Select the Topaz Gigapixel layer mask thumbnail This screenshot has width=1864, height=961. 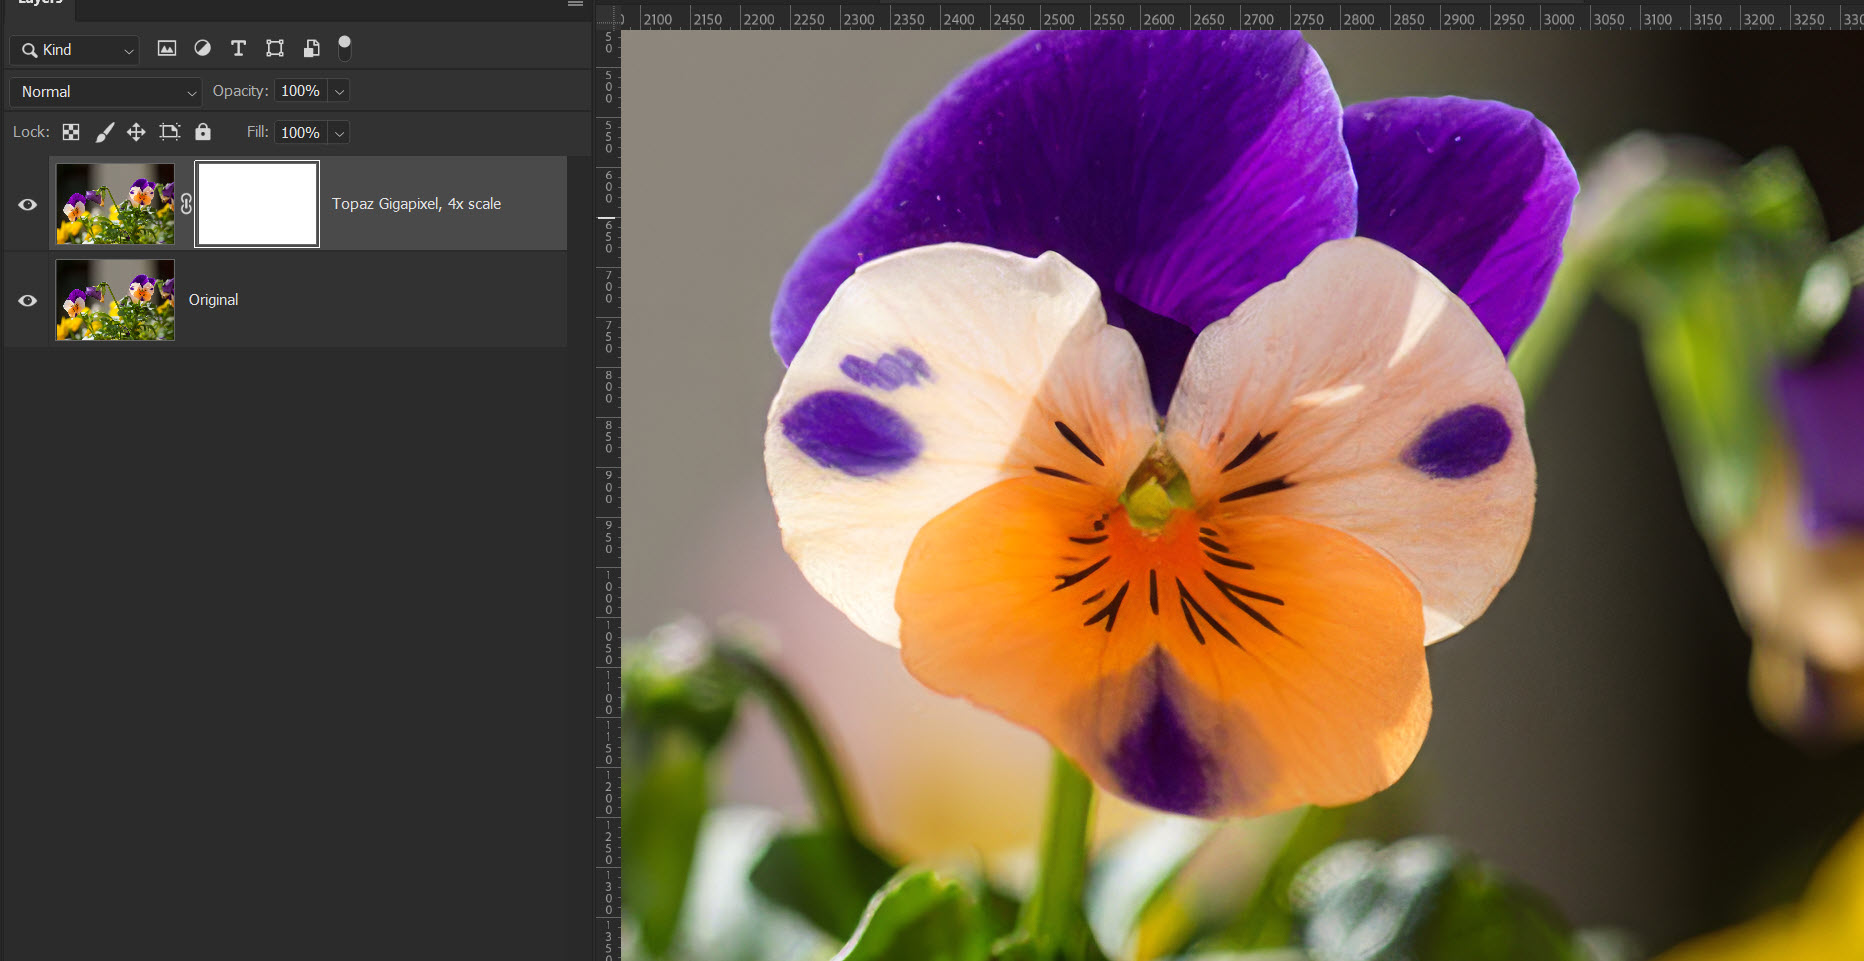tap(257, 204)
